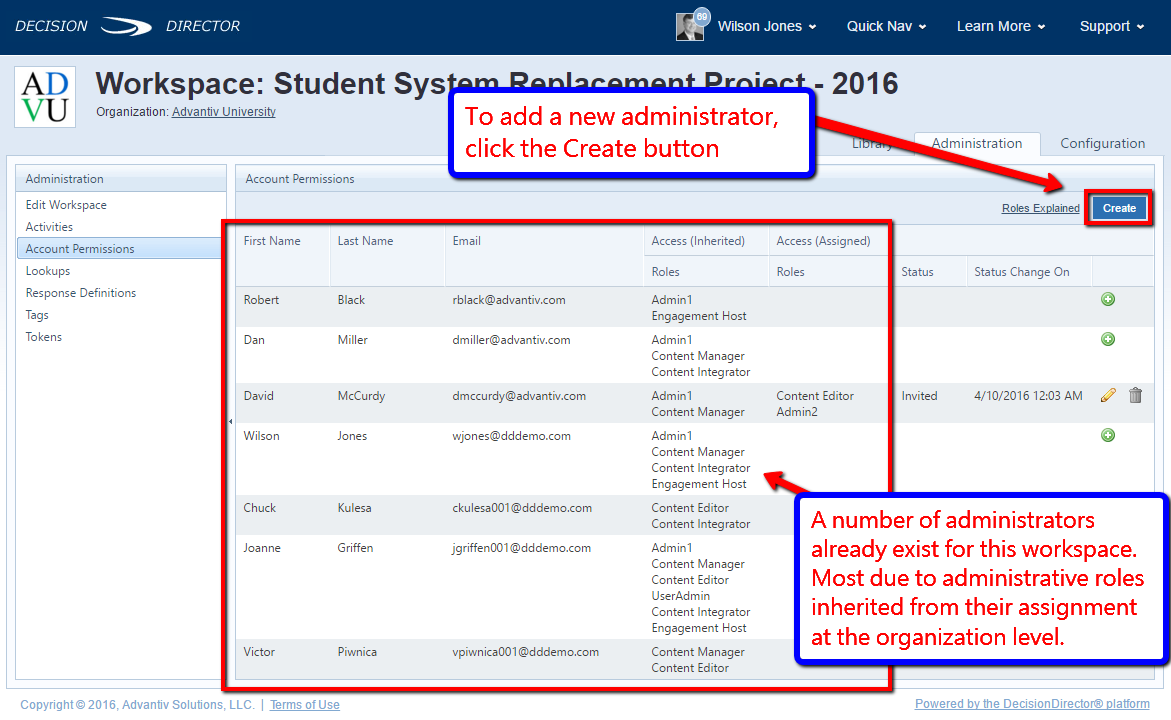Viewport: 1171px width, 720px height.
Task: Select email dmiller@advantiv.com
Action: [x=512, y=340]
